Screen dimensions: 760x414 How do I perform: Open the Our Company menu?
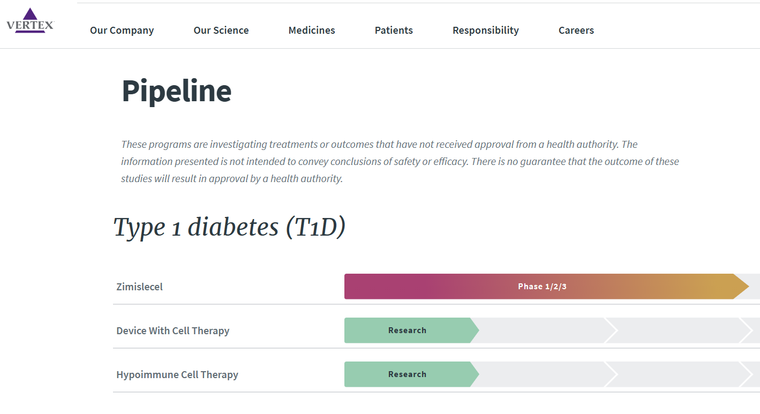coord(122,30)
